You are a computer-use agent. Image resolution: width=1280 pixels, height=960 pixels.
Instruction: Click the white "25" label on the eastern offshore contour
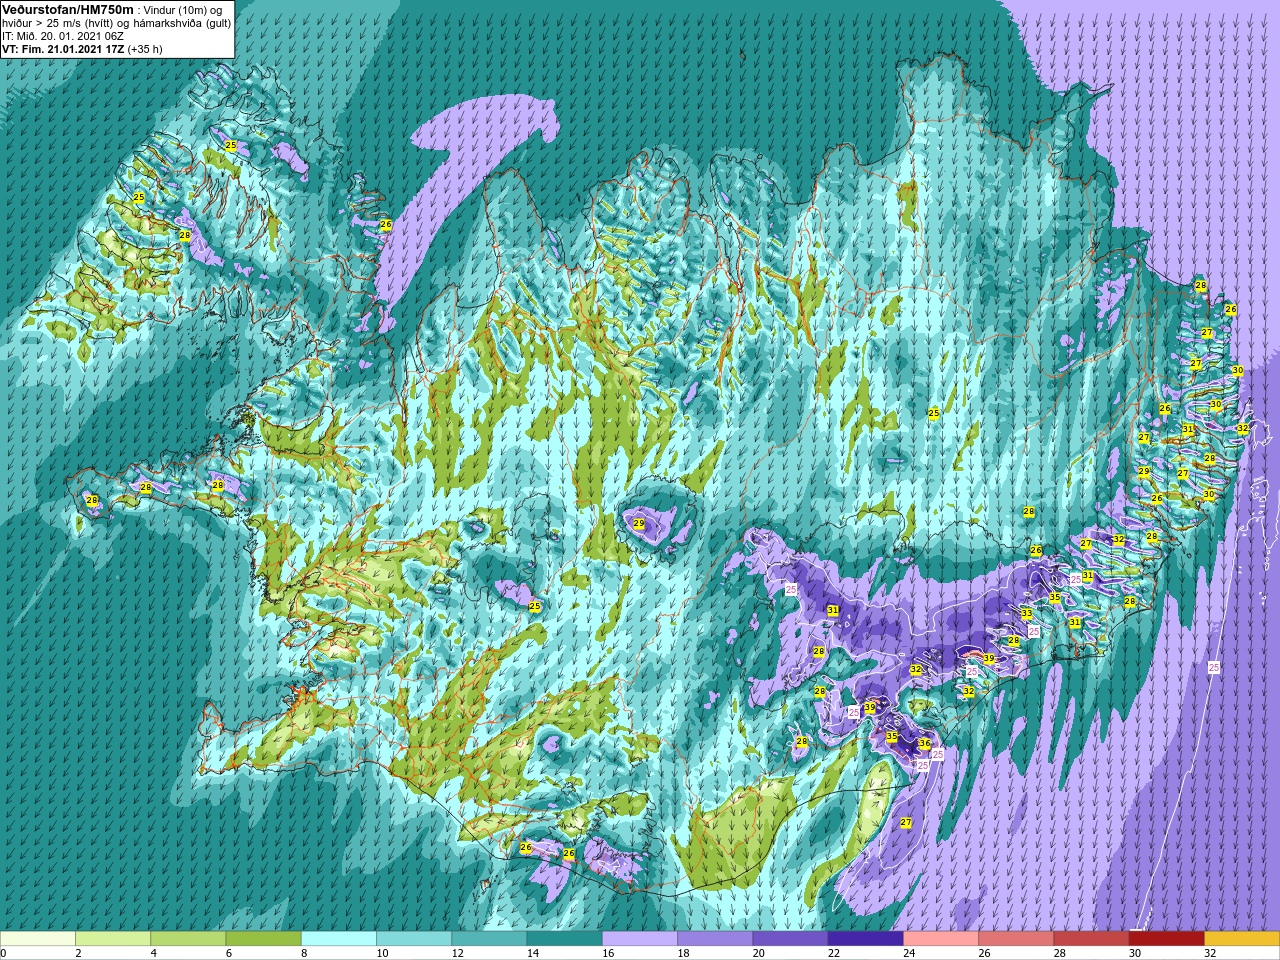(x=1214, y=667)
